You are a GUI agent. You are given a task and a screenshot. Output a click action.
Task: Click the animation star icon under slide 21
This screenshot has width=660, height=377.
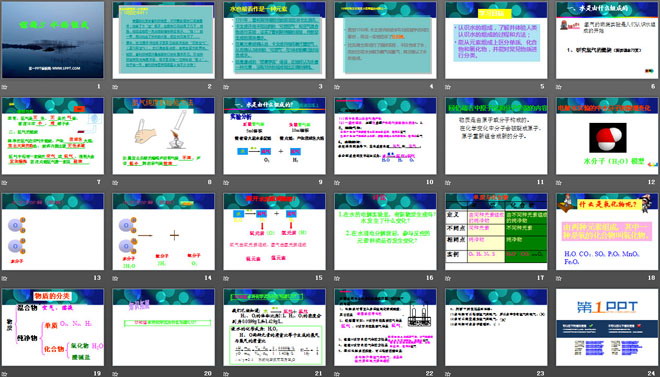(226, 374)
